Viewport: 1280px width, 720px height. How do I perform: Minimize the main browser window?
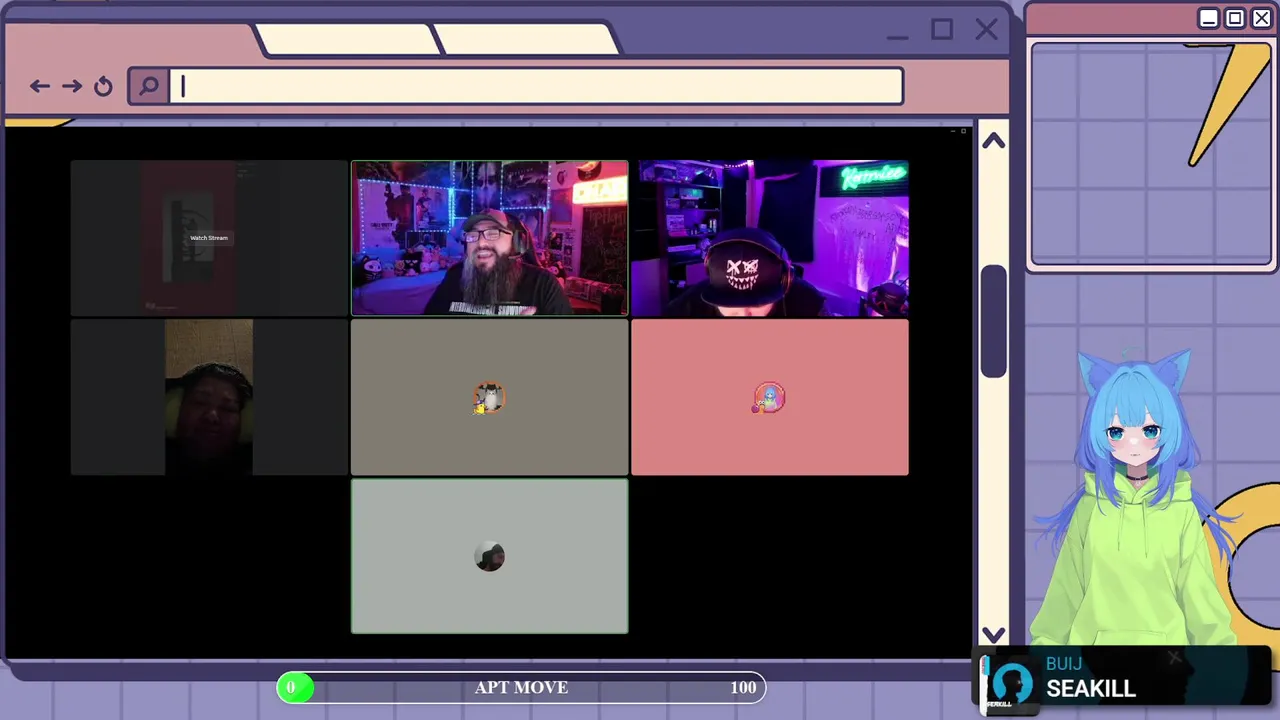click(897, 37)
